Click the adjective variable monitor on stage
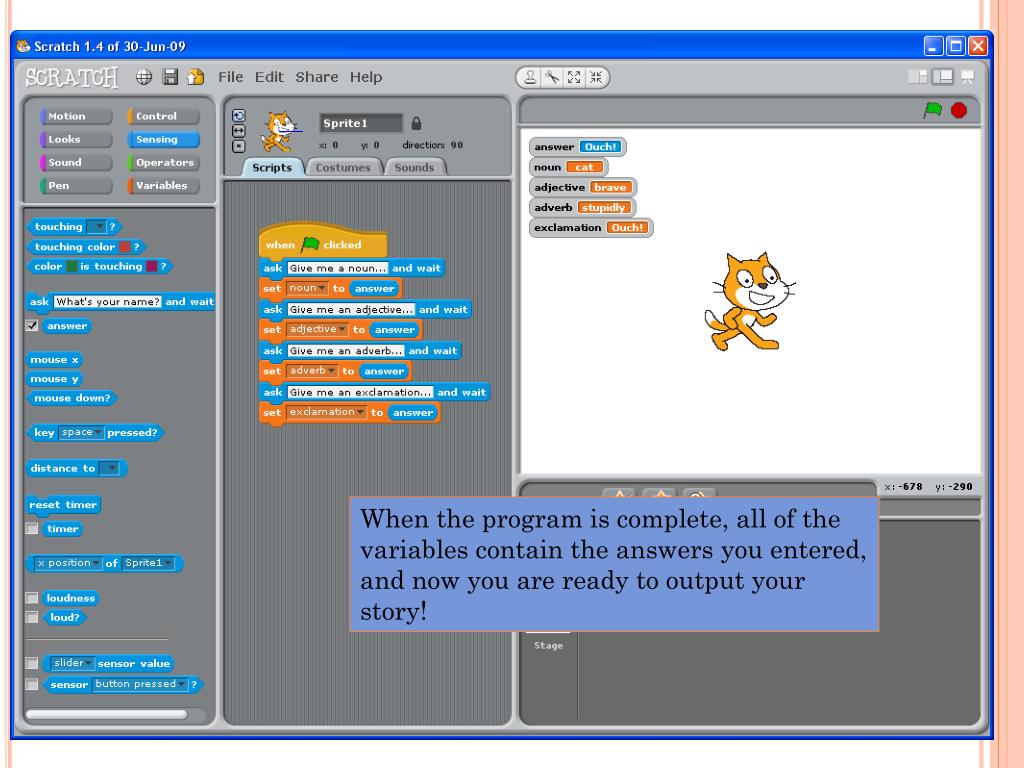The image size is (1024, 768). tap(583, 187)
